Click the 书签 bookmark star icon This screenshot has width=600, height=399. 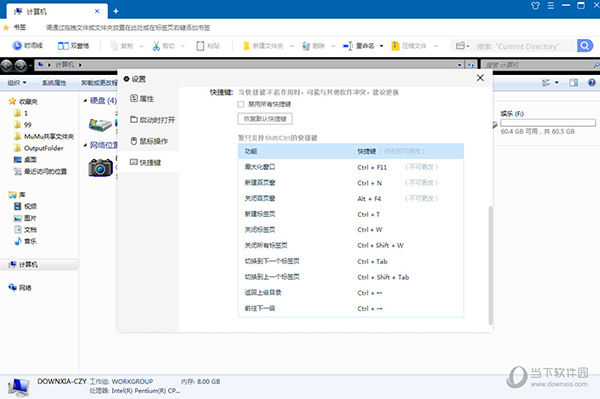[6, 28]
